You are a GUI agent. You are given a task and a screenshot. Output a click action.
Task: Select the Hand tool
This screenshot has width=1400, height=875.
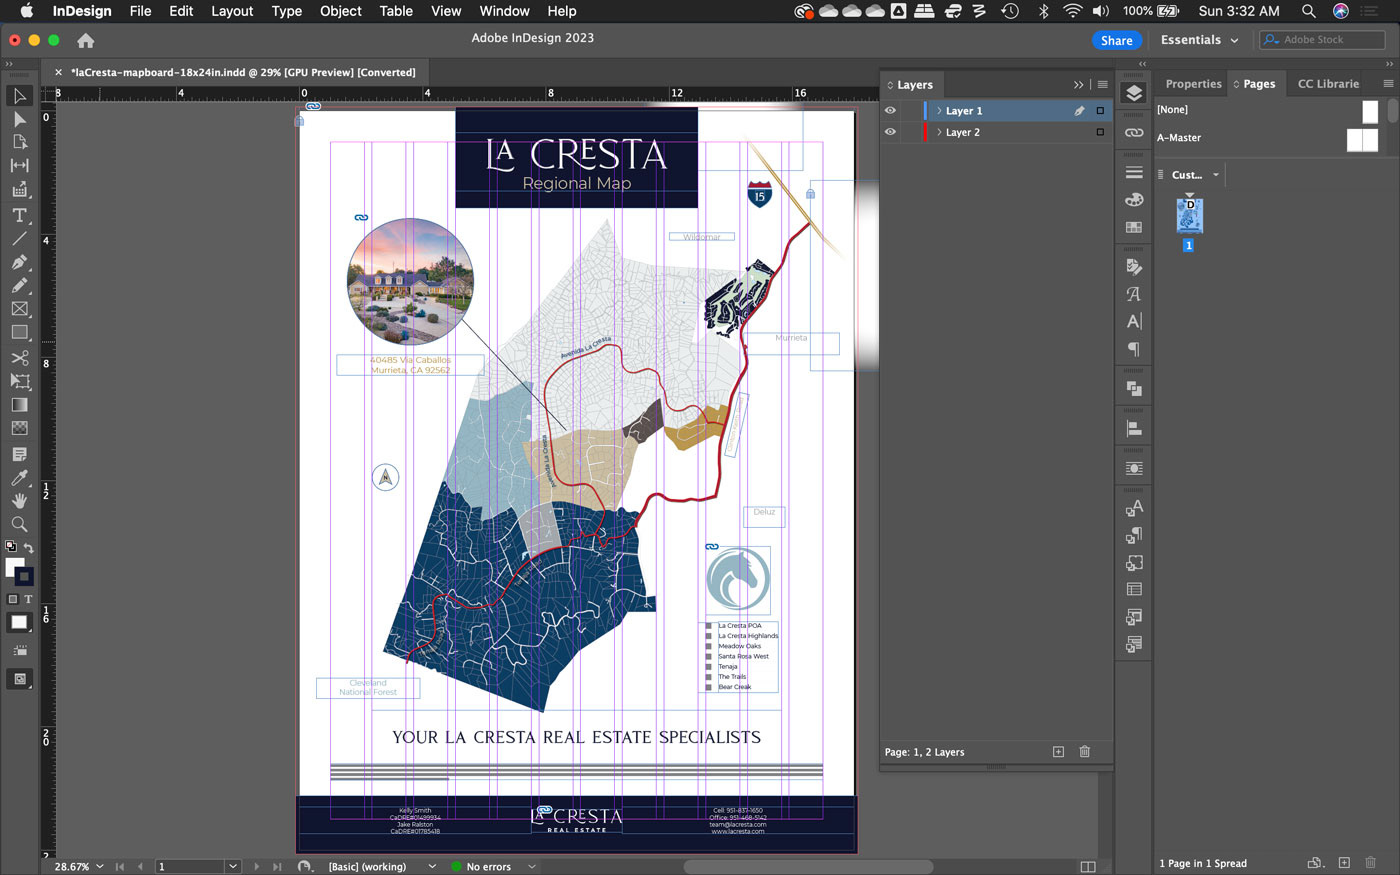click(19, 500)
